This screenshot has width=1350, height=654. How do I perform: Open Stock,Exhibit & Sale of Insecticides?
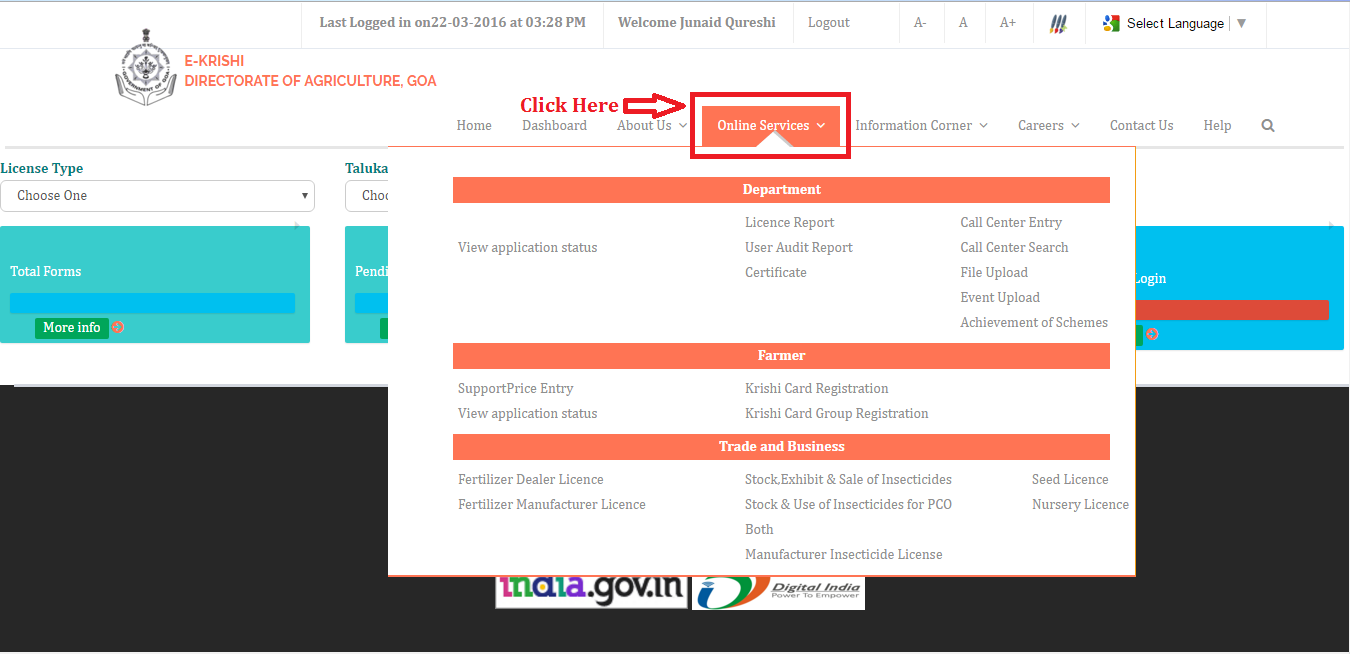click(x=848, y=479)
